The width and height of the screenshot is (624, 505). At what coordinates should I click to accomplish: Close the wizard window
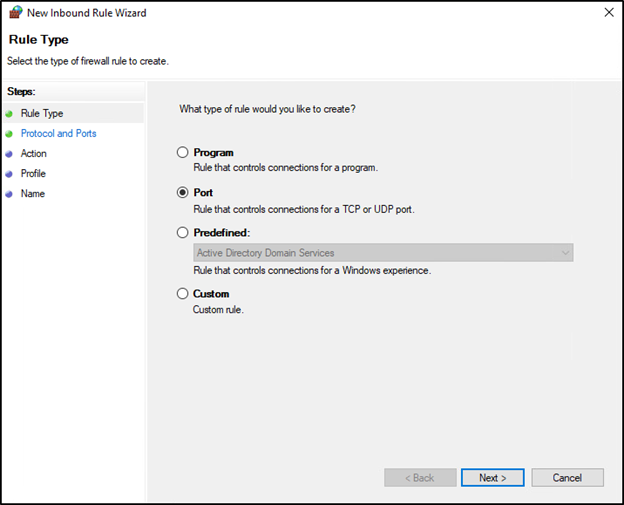(608, 13)
